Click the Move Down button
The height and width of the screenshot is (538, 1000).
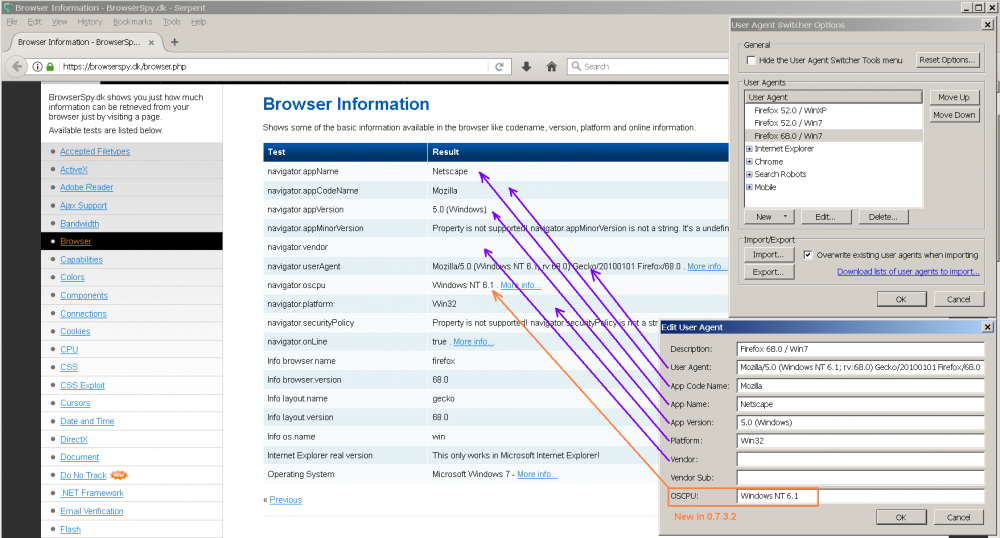[953, 115]
